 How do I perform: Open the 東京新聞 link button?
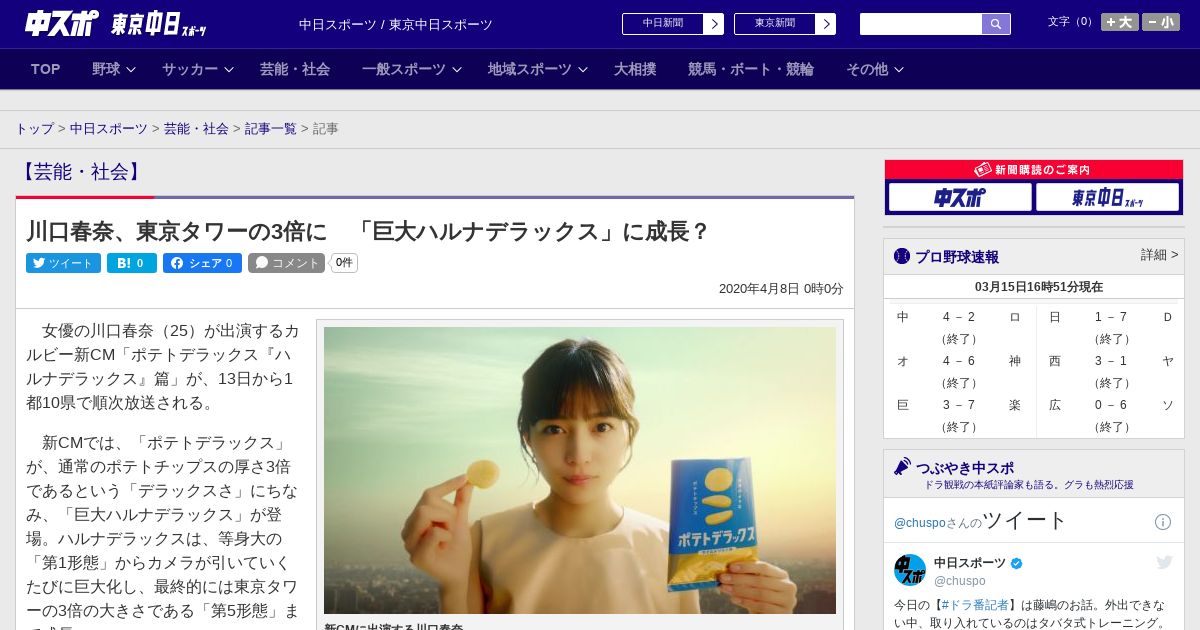pos(785,24)
